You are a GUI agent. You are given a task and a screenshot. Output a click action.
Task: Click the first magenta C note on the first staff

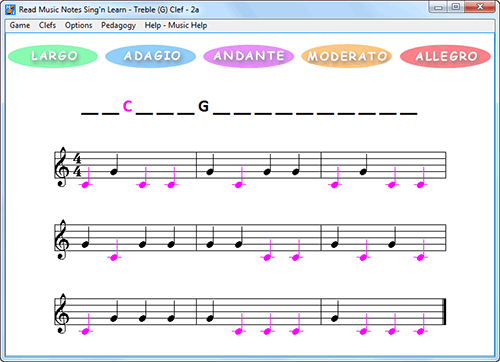pyautogui.click(x=86, y=184)
